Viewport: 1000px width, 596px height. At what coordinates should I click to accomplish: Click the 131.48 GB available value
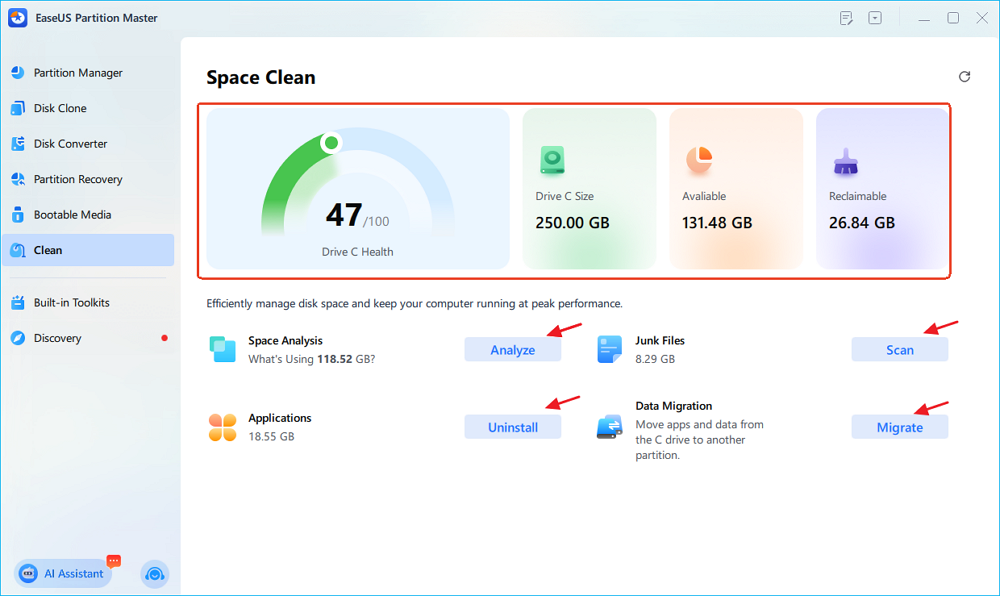(x=717, y=222)
